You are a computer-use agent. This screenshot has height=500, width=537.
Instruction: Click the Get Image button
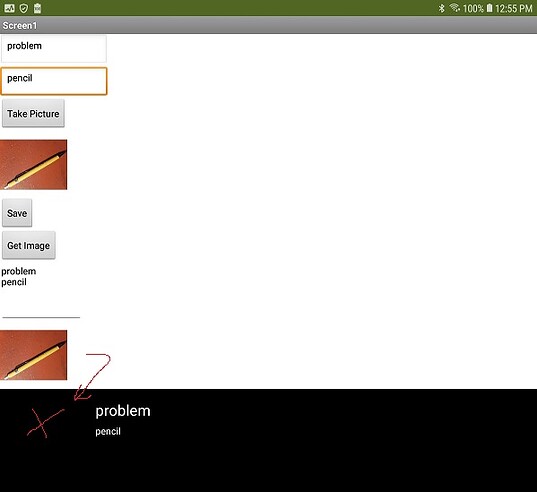(x=29, y=245)
